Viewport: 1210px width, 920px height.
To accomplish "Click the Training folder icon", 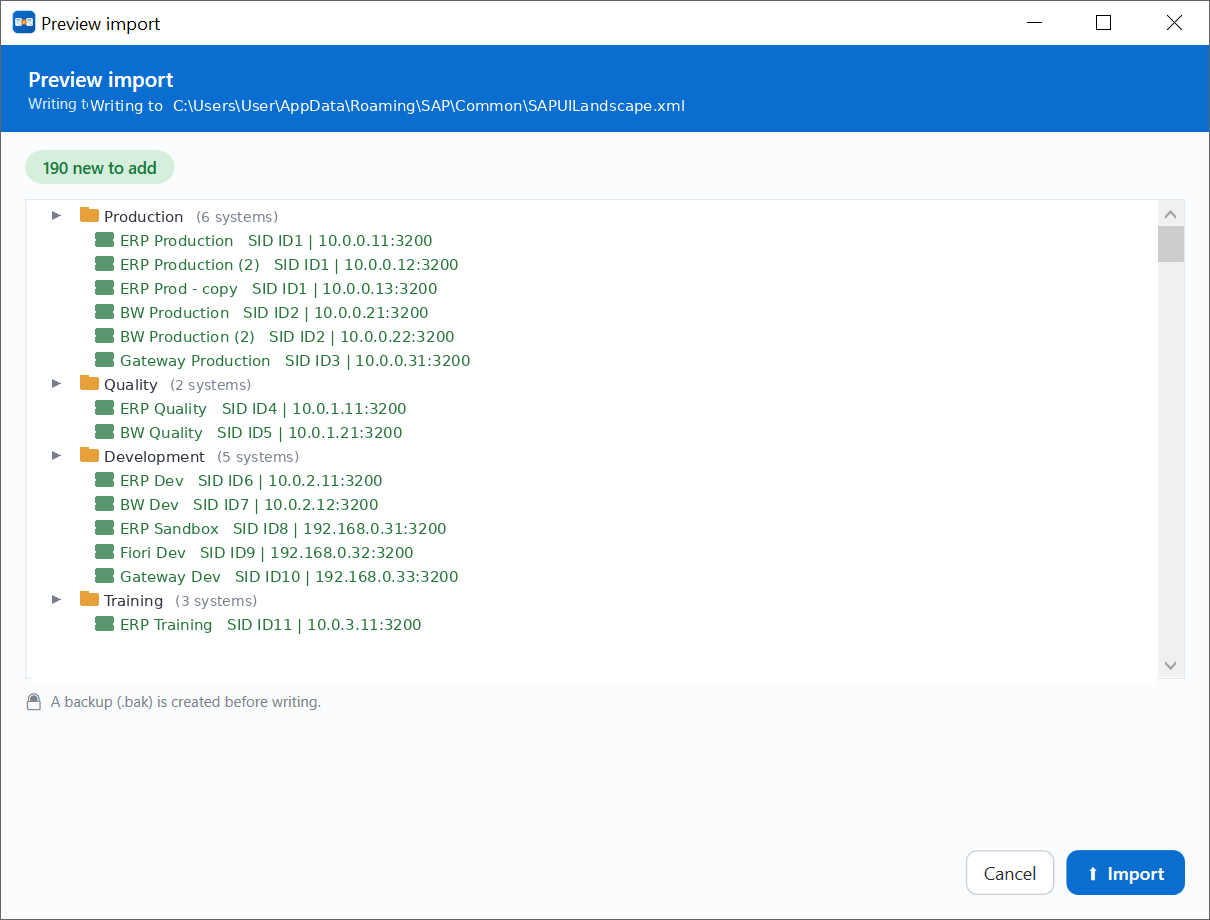I will [x=89, y=599].
